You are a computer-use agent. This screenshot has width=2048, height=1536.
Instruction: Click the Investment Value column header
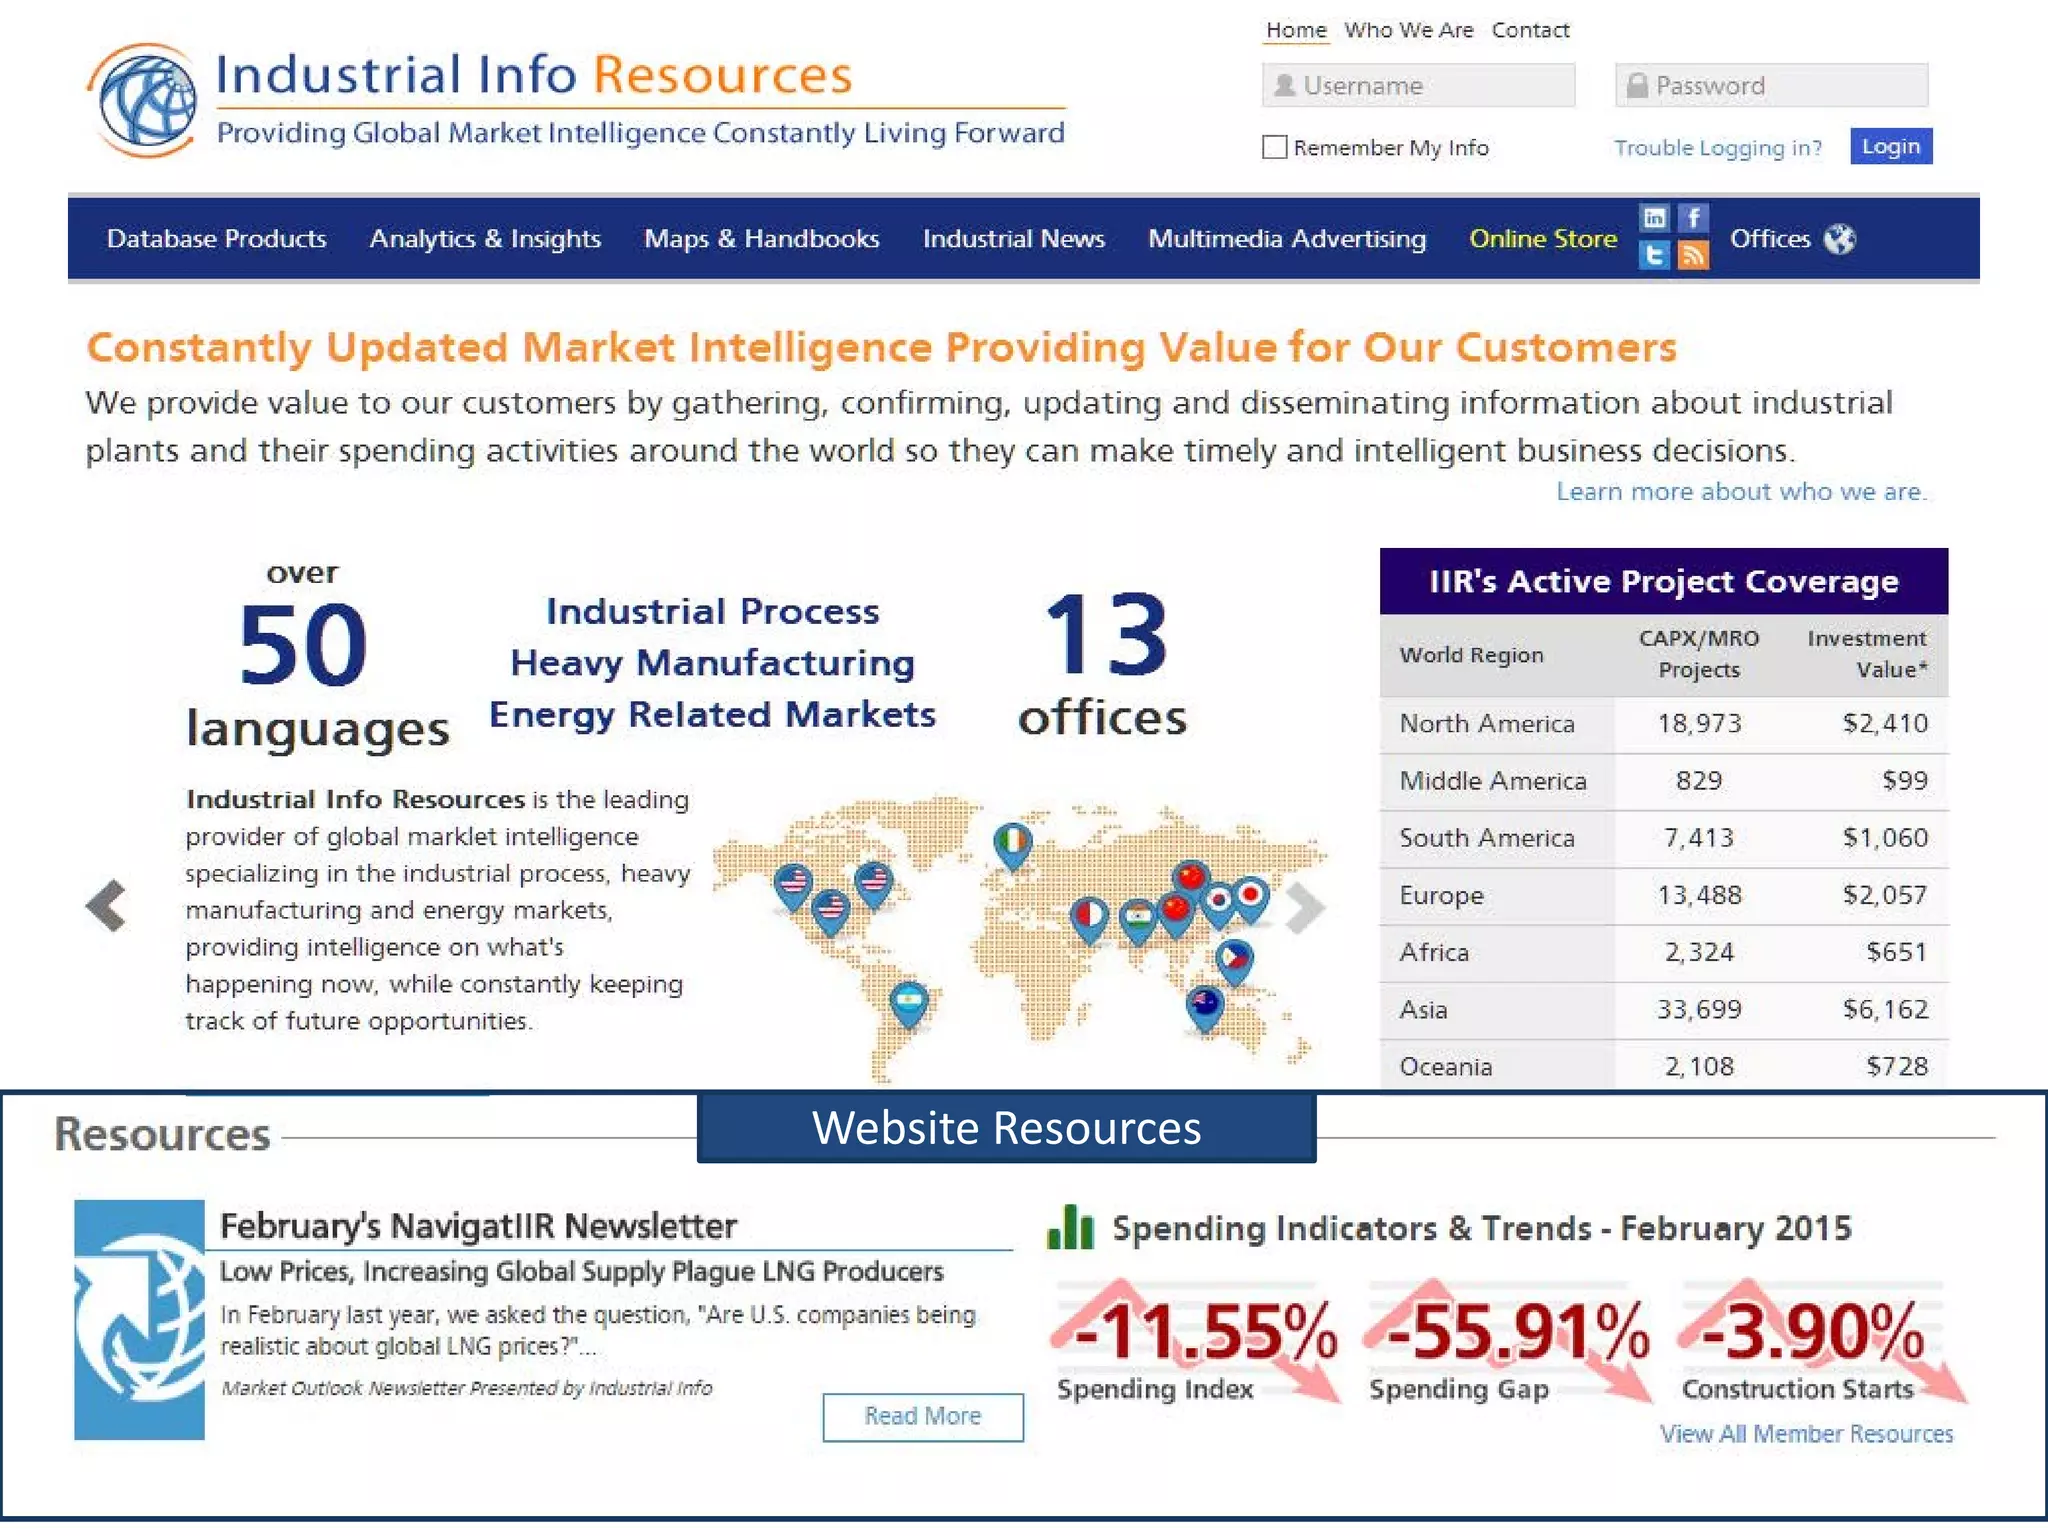tap(1866, 654)
